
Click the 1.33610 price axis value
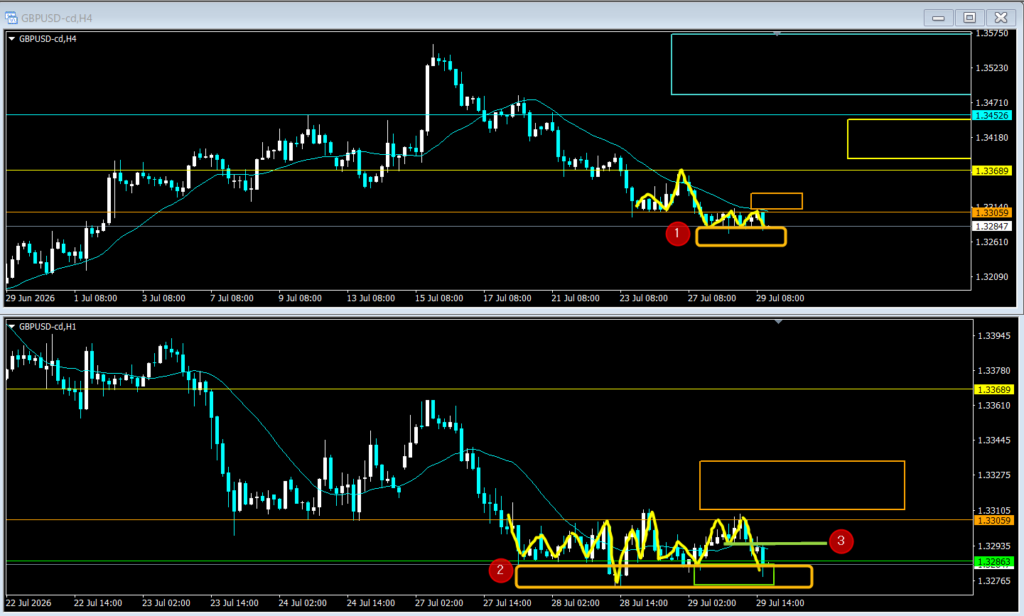(994, 405)
